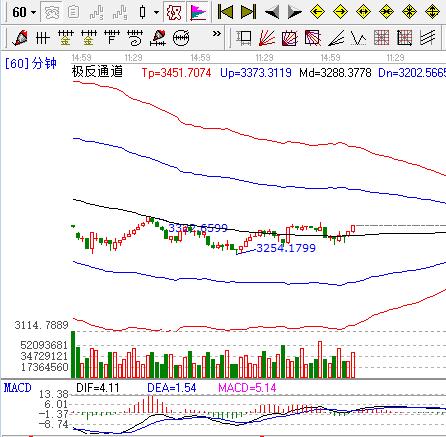Toggle the magenta flag indicator button
The width and height of the screenshot is (446, 437).
tap(198, 12)
